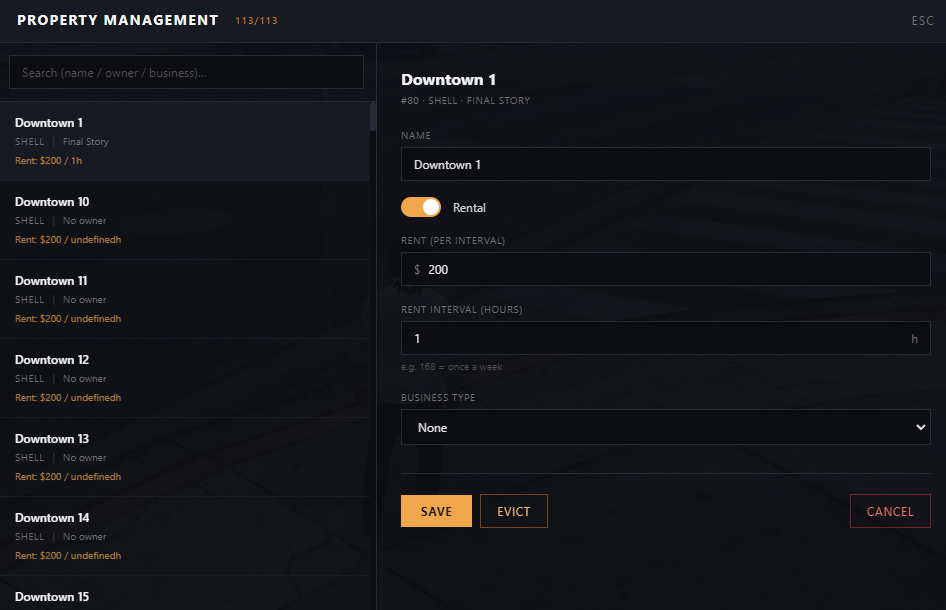Cancel editing the property
The image size is (946, 610).
click(x=890, y=511)
